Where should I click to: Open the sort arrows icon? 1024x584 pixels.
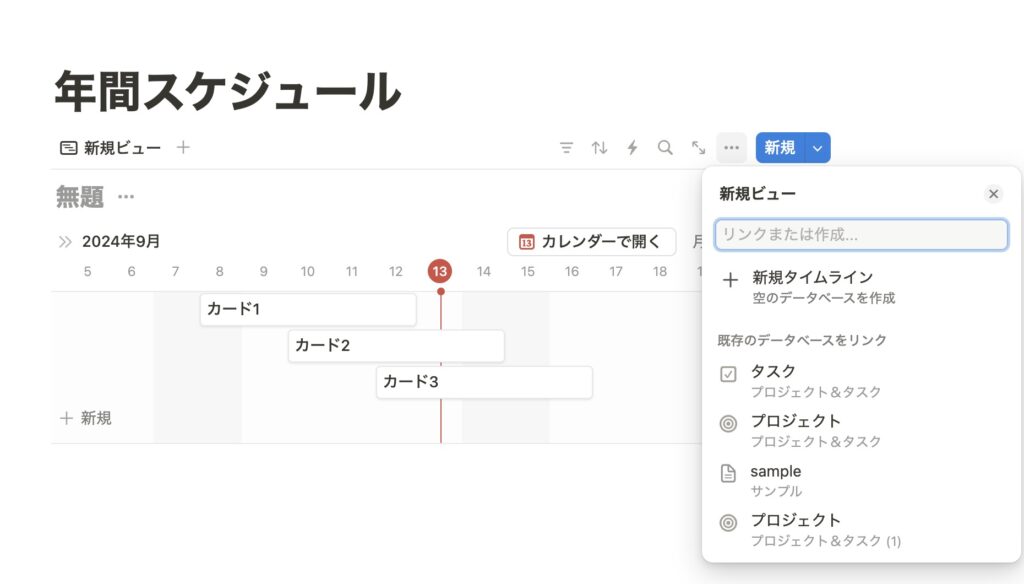coord(599,148)
